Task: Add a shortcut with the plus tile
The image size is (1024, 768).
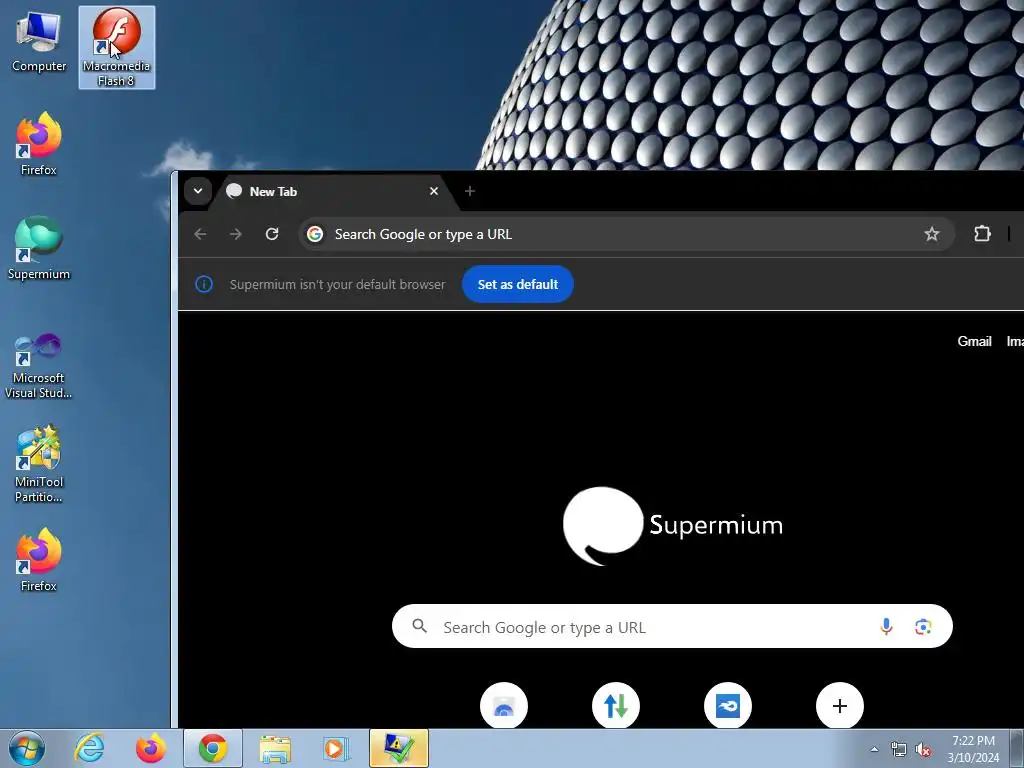Action: coord(840,706)
